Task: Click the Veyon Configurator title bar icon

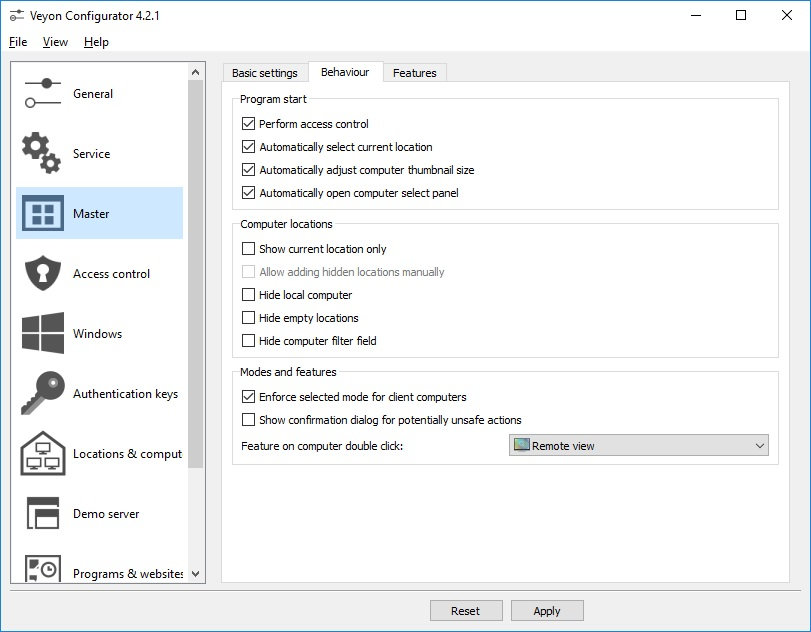Action: pyautogui.click(x=17, y=16)
